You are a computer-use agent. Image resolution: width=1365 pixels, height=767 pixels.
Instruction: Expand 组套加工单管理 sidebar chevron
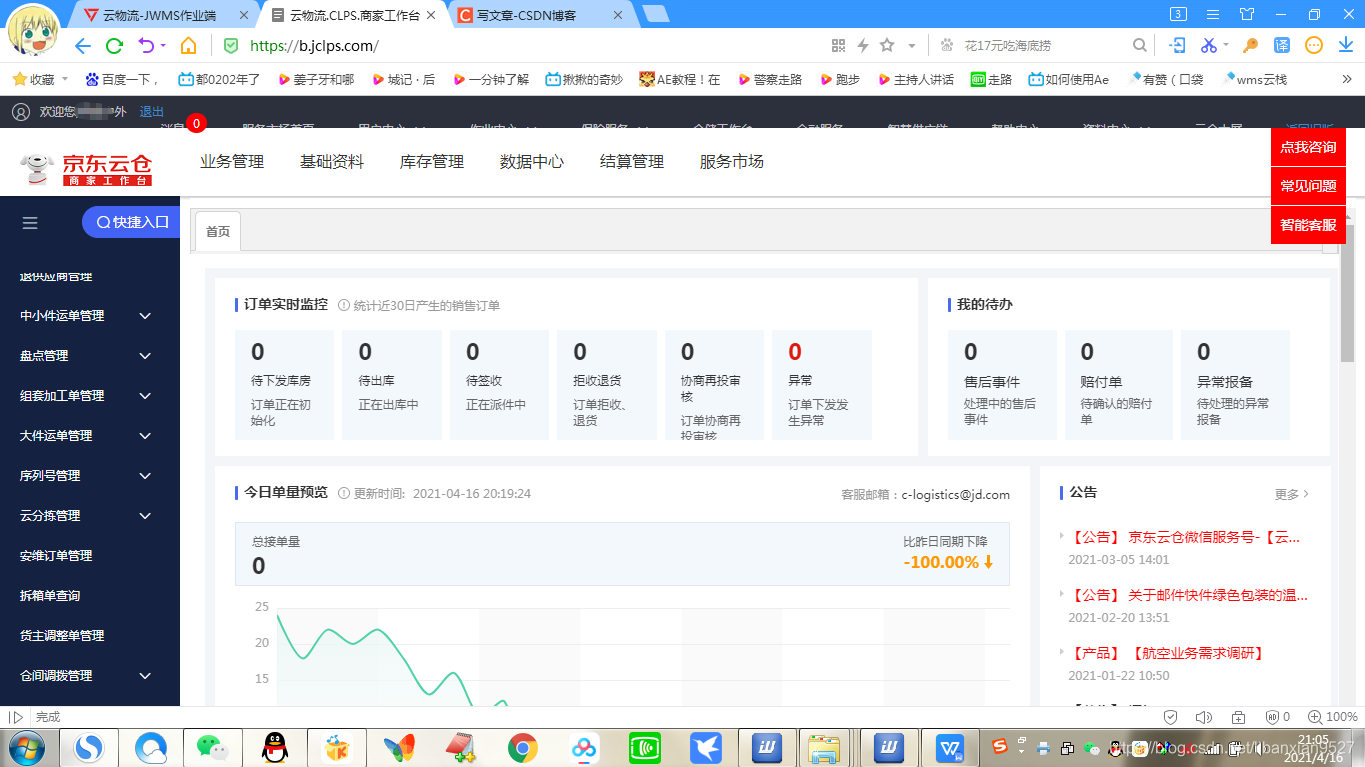(x=145, y=396)
